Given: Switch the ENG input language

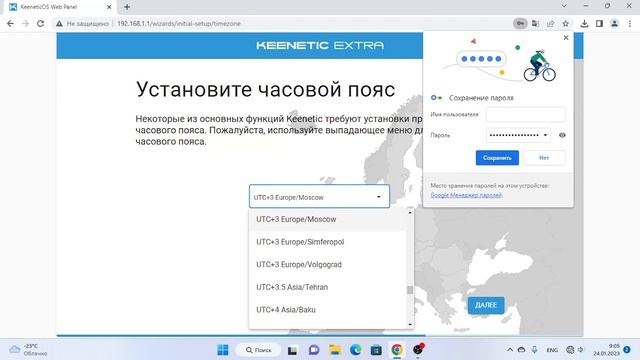Looking at the screenshot, I should pyautogui.click(x=552, y=350).
